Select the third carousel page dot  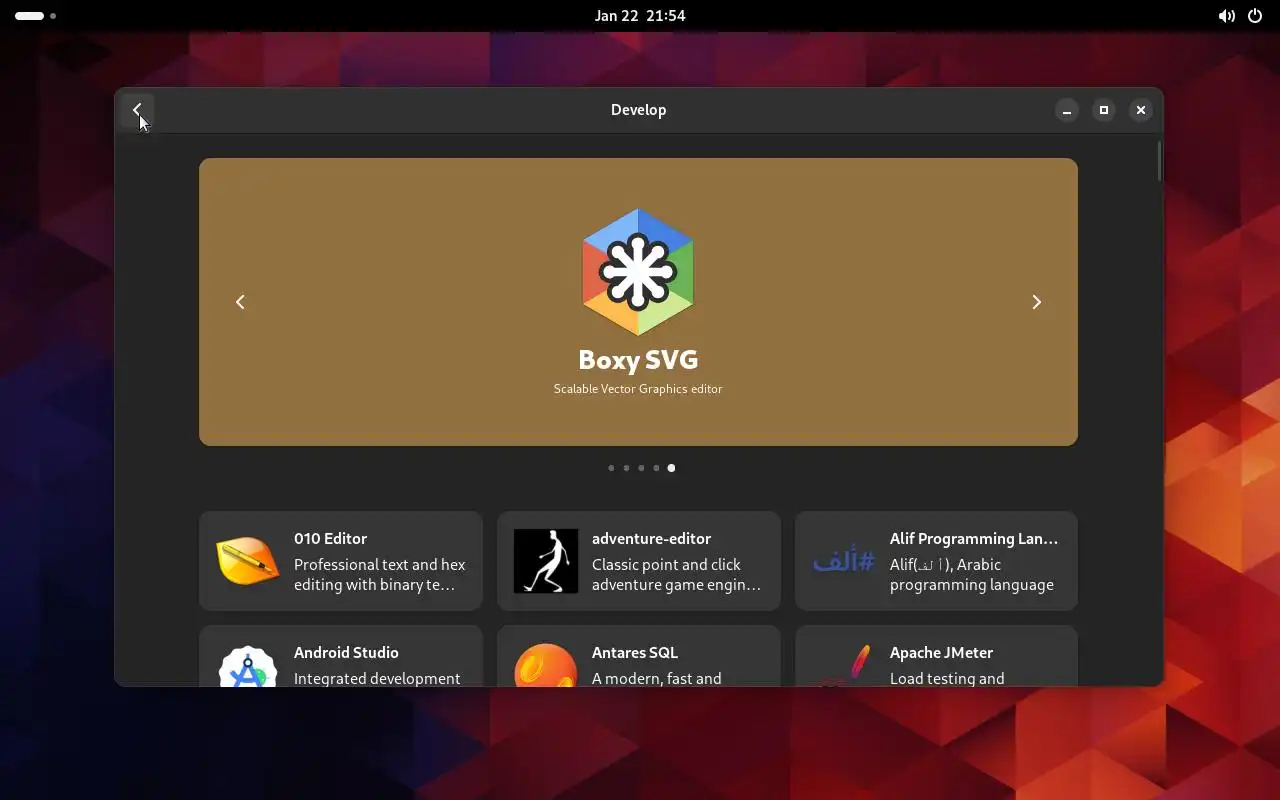(x=641, y=468)
